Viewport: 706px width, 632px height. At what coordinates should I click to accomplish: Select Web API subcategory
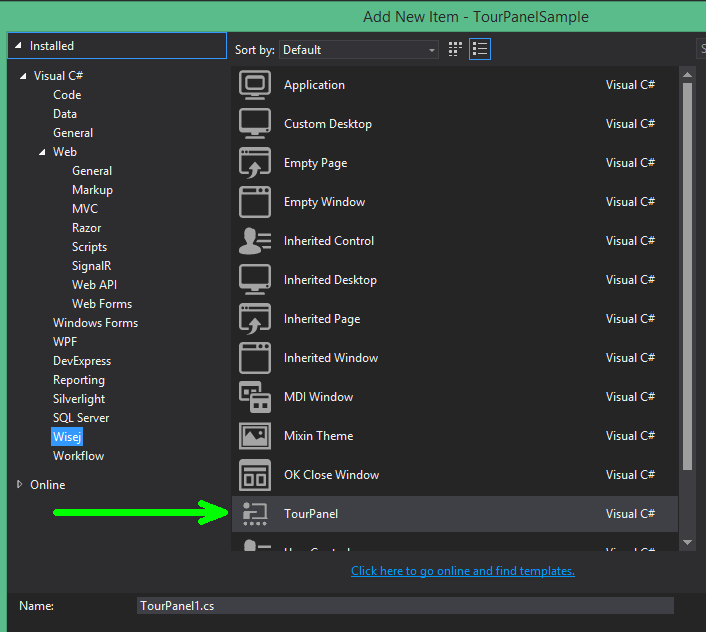coord(94,285)
